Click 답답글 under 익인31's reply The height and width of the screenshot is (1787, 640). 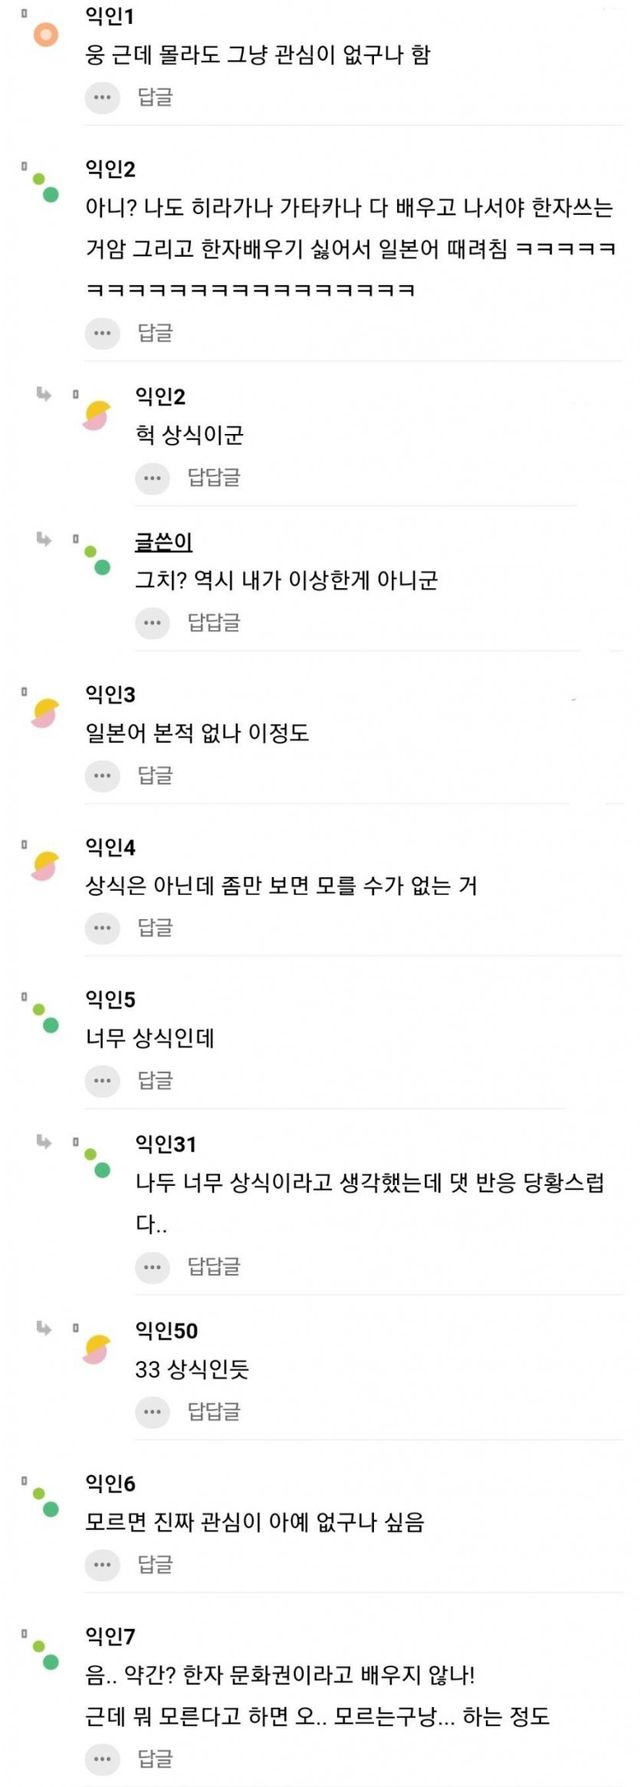point(214,1267)
